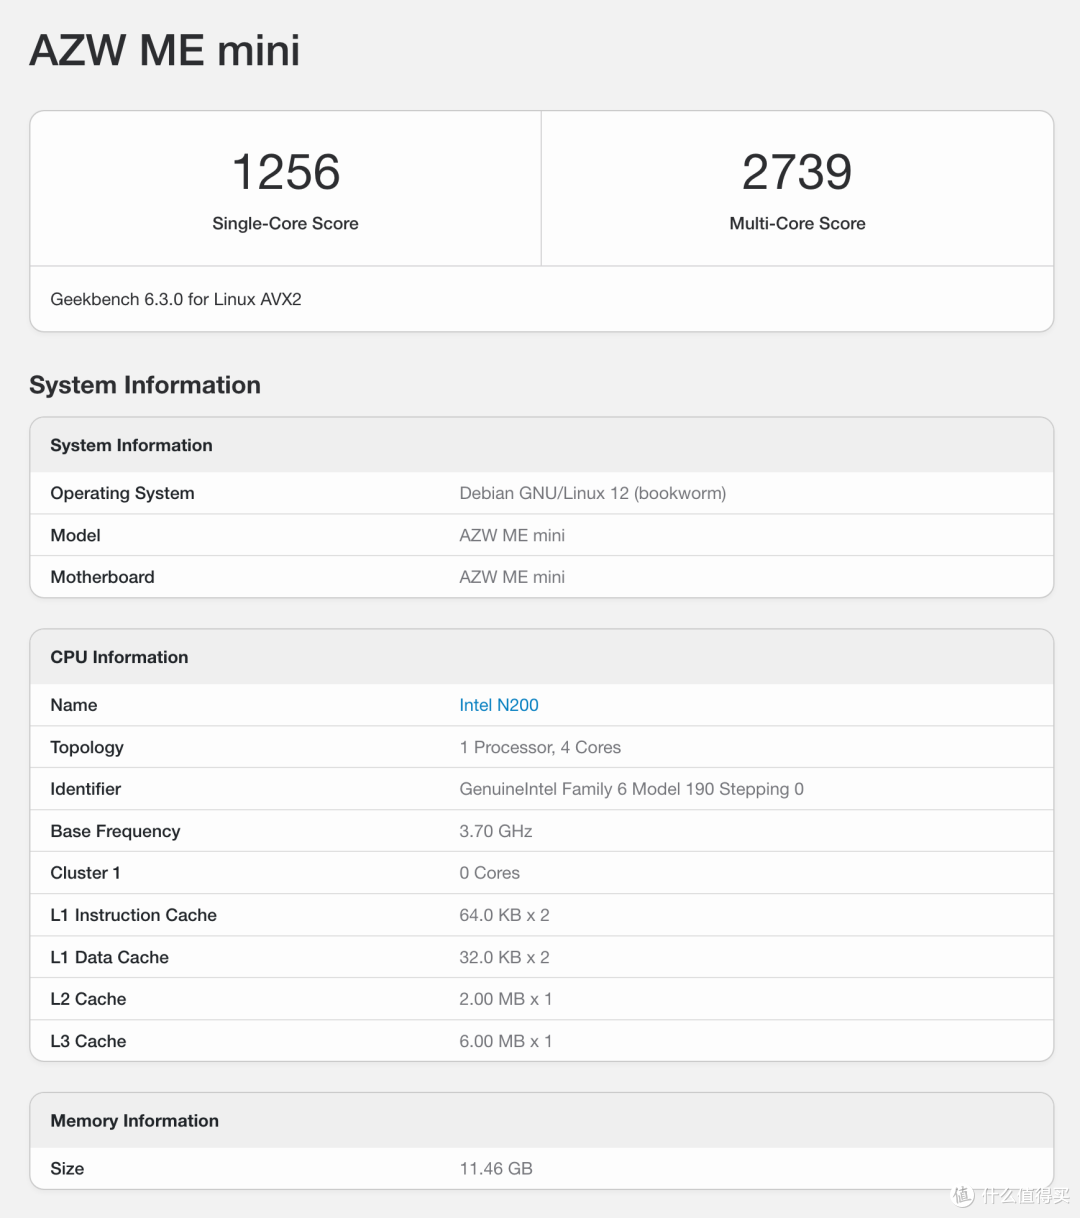1080x1218 pixels.
Task: Select the AZW ME mini value in Model row
Action: coord(512,536)
